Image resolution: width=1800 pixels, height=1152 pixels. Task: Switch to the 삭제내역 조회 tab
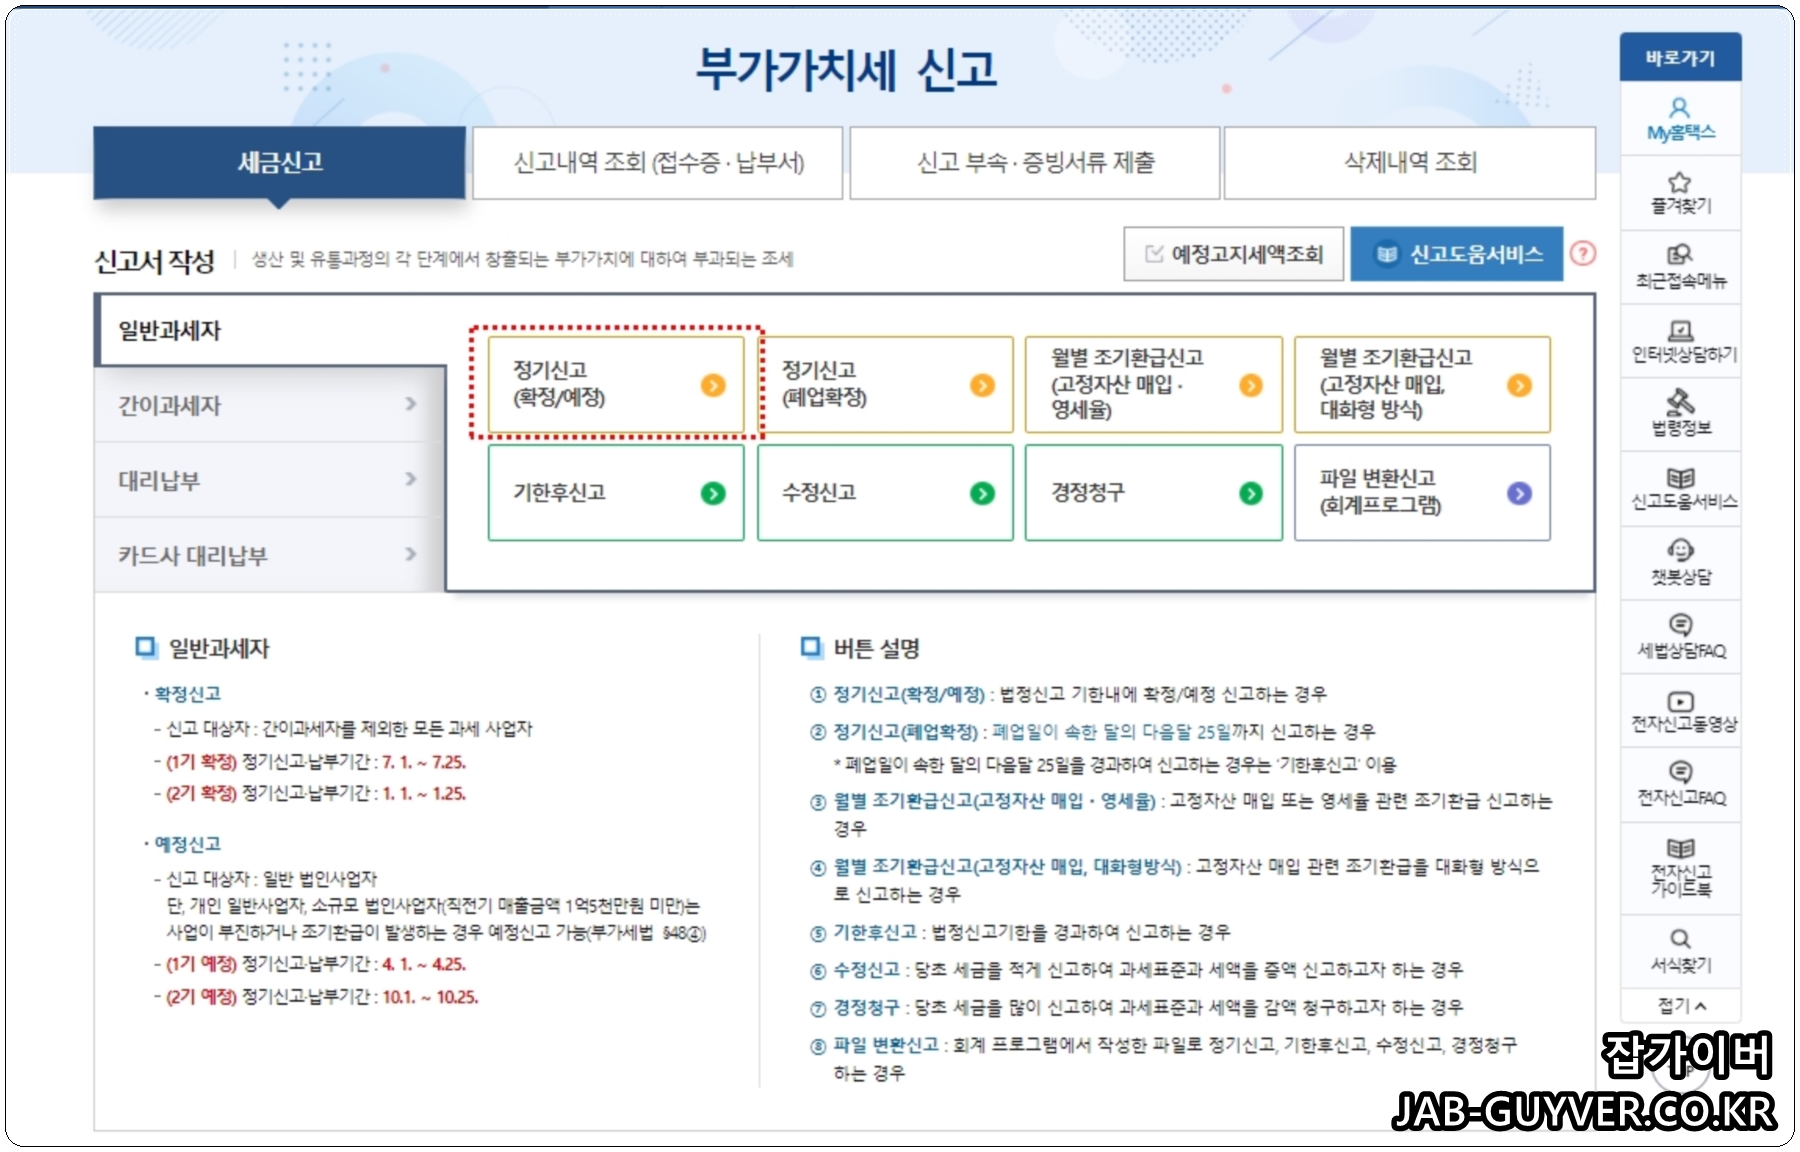(x=1409, y=163)
